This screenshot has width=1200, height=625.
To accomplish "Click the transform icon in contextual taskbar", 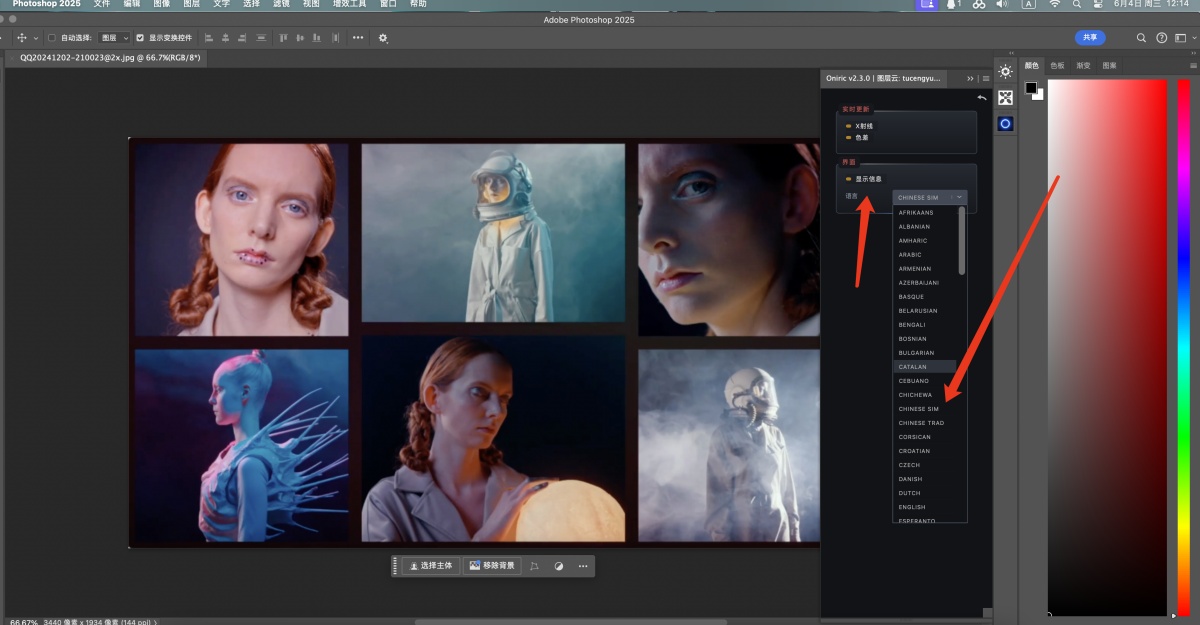I will point(535,566).
